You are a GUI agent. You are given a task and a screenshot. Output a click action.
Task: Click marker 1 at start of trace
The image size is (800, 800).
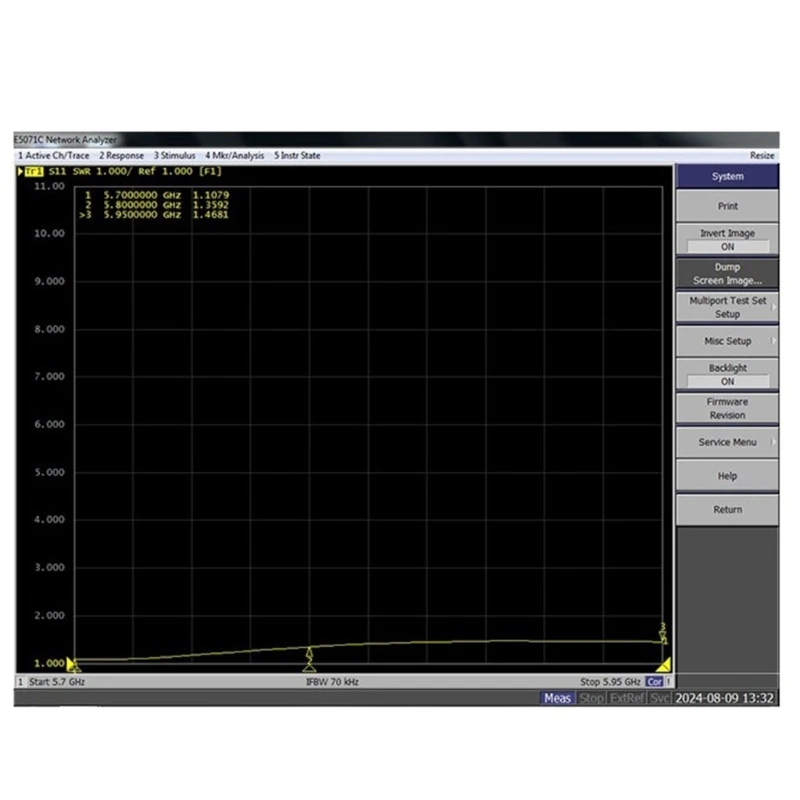coord(75,666)
